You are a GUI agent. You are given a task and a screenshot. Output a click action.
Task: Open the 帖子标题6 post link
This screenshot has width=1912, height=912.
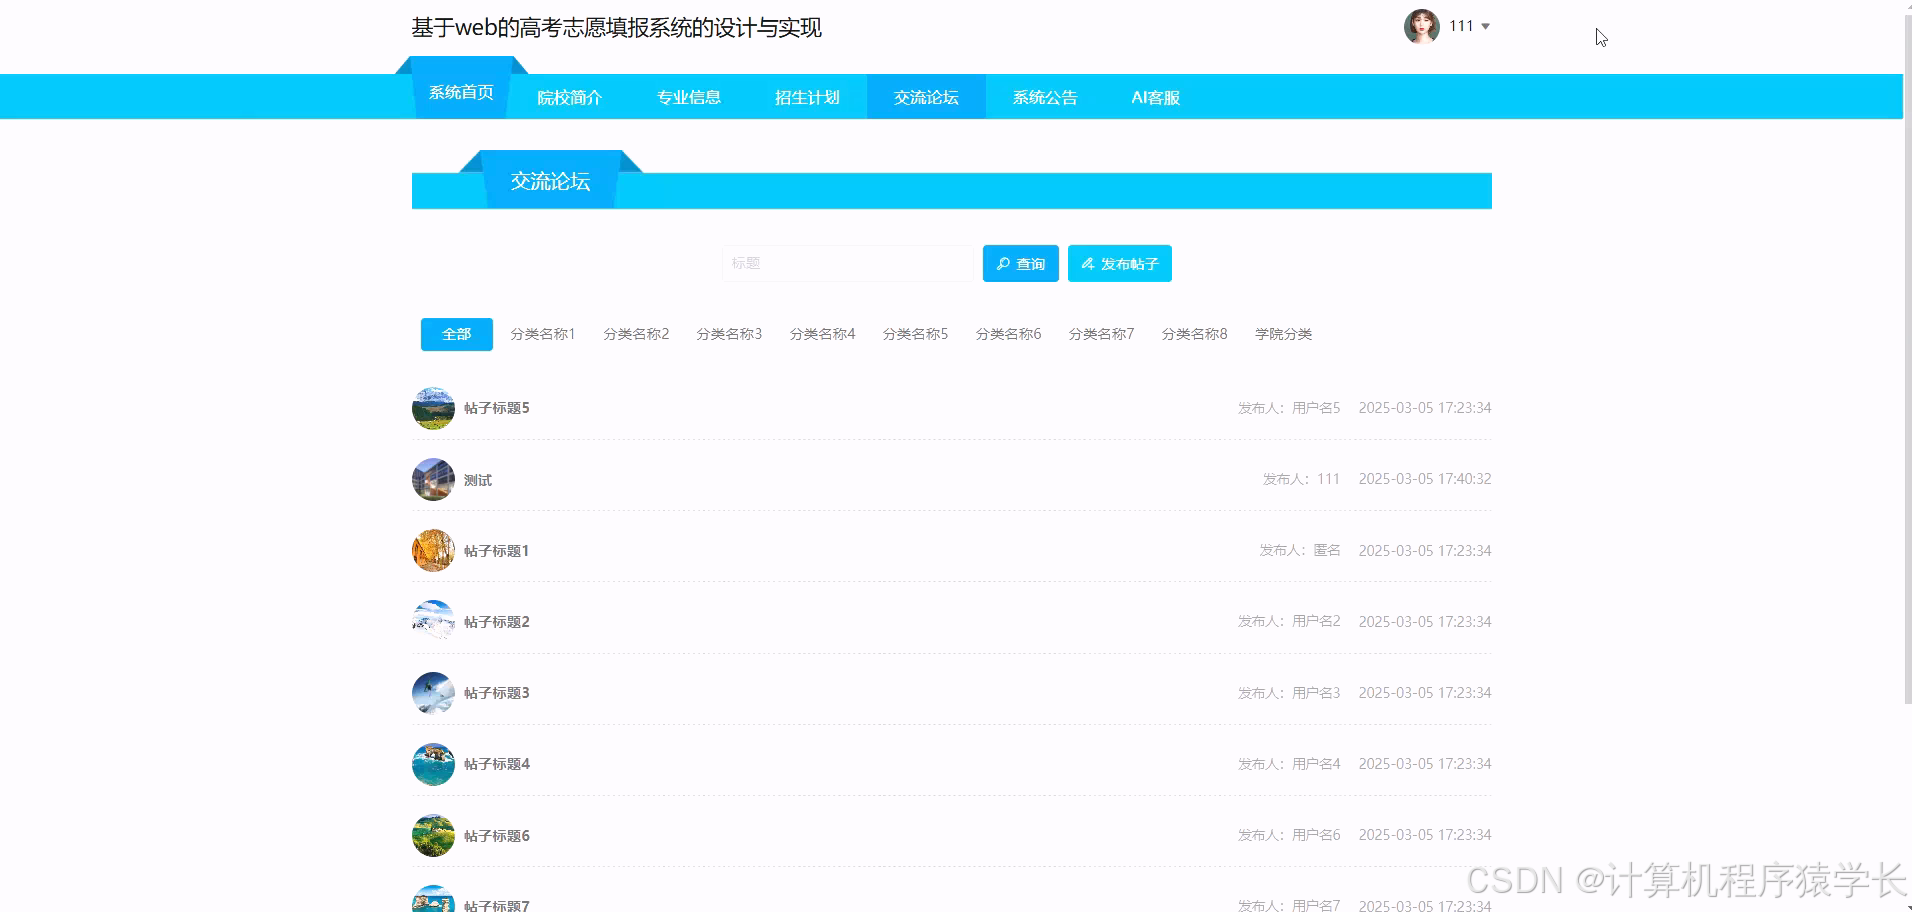pyautogui.click(x=495, y=835)
